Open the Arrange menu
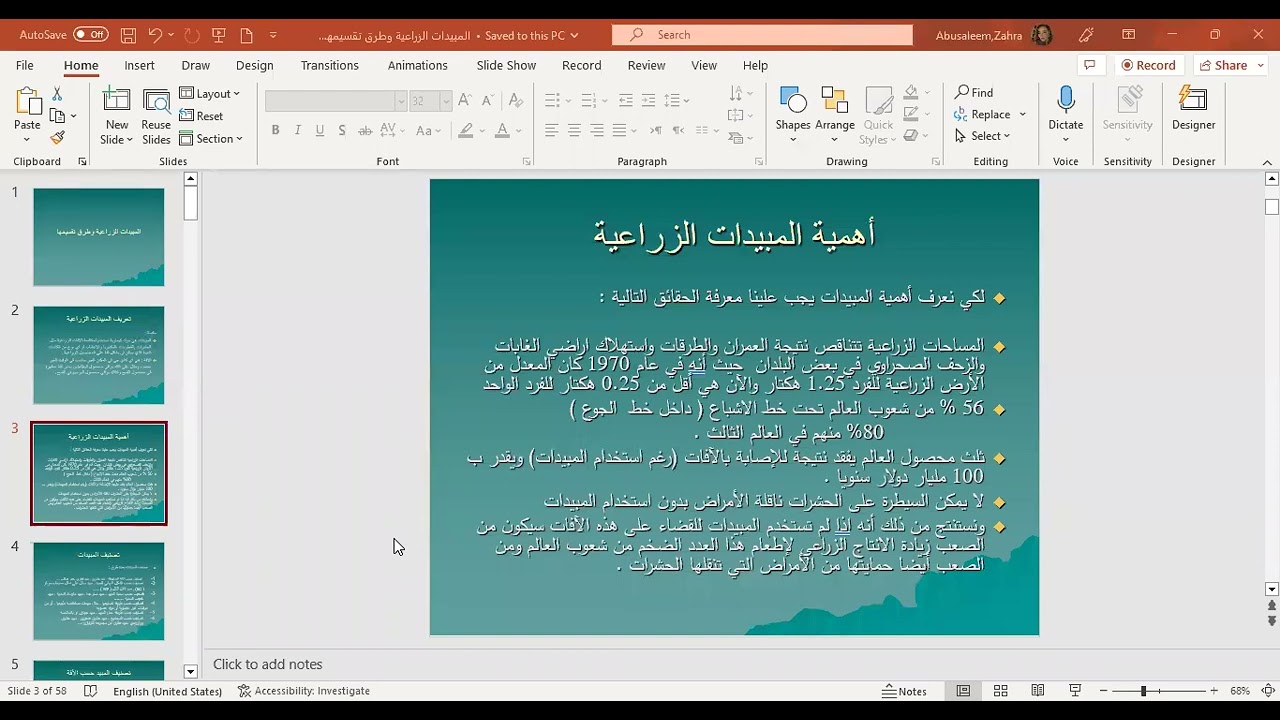This screenshot has height=720, width=1280. click(x=835, y=116)
